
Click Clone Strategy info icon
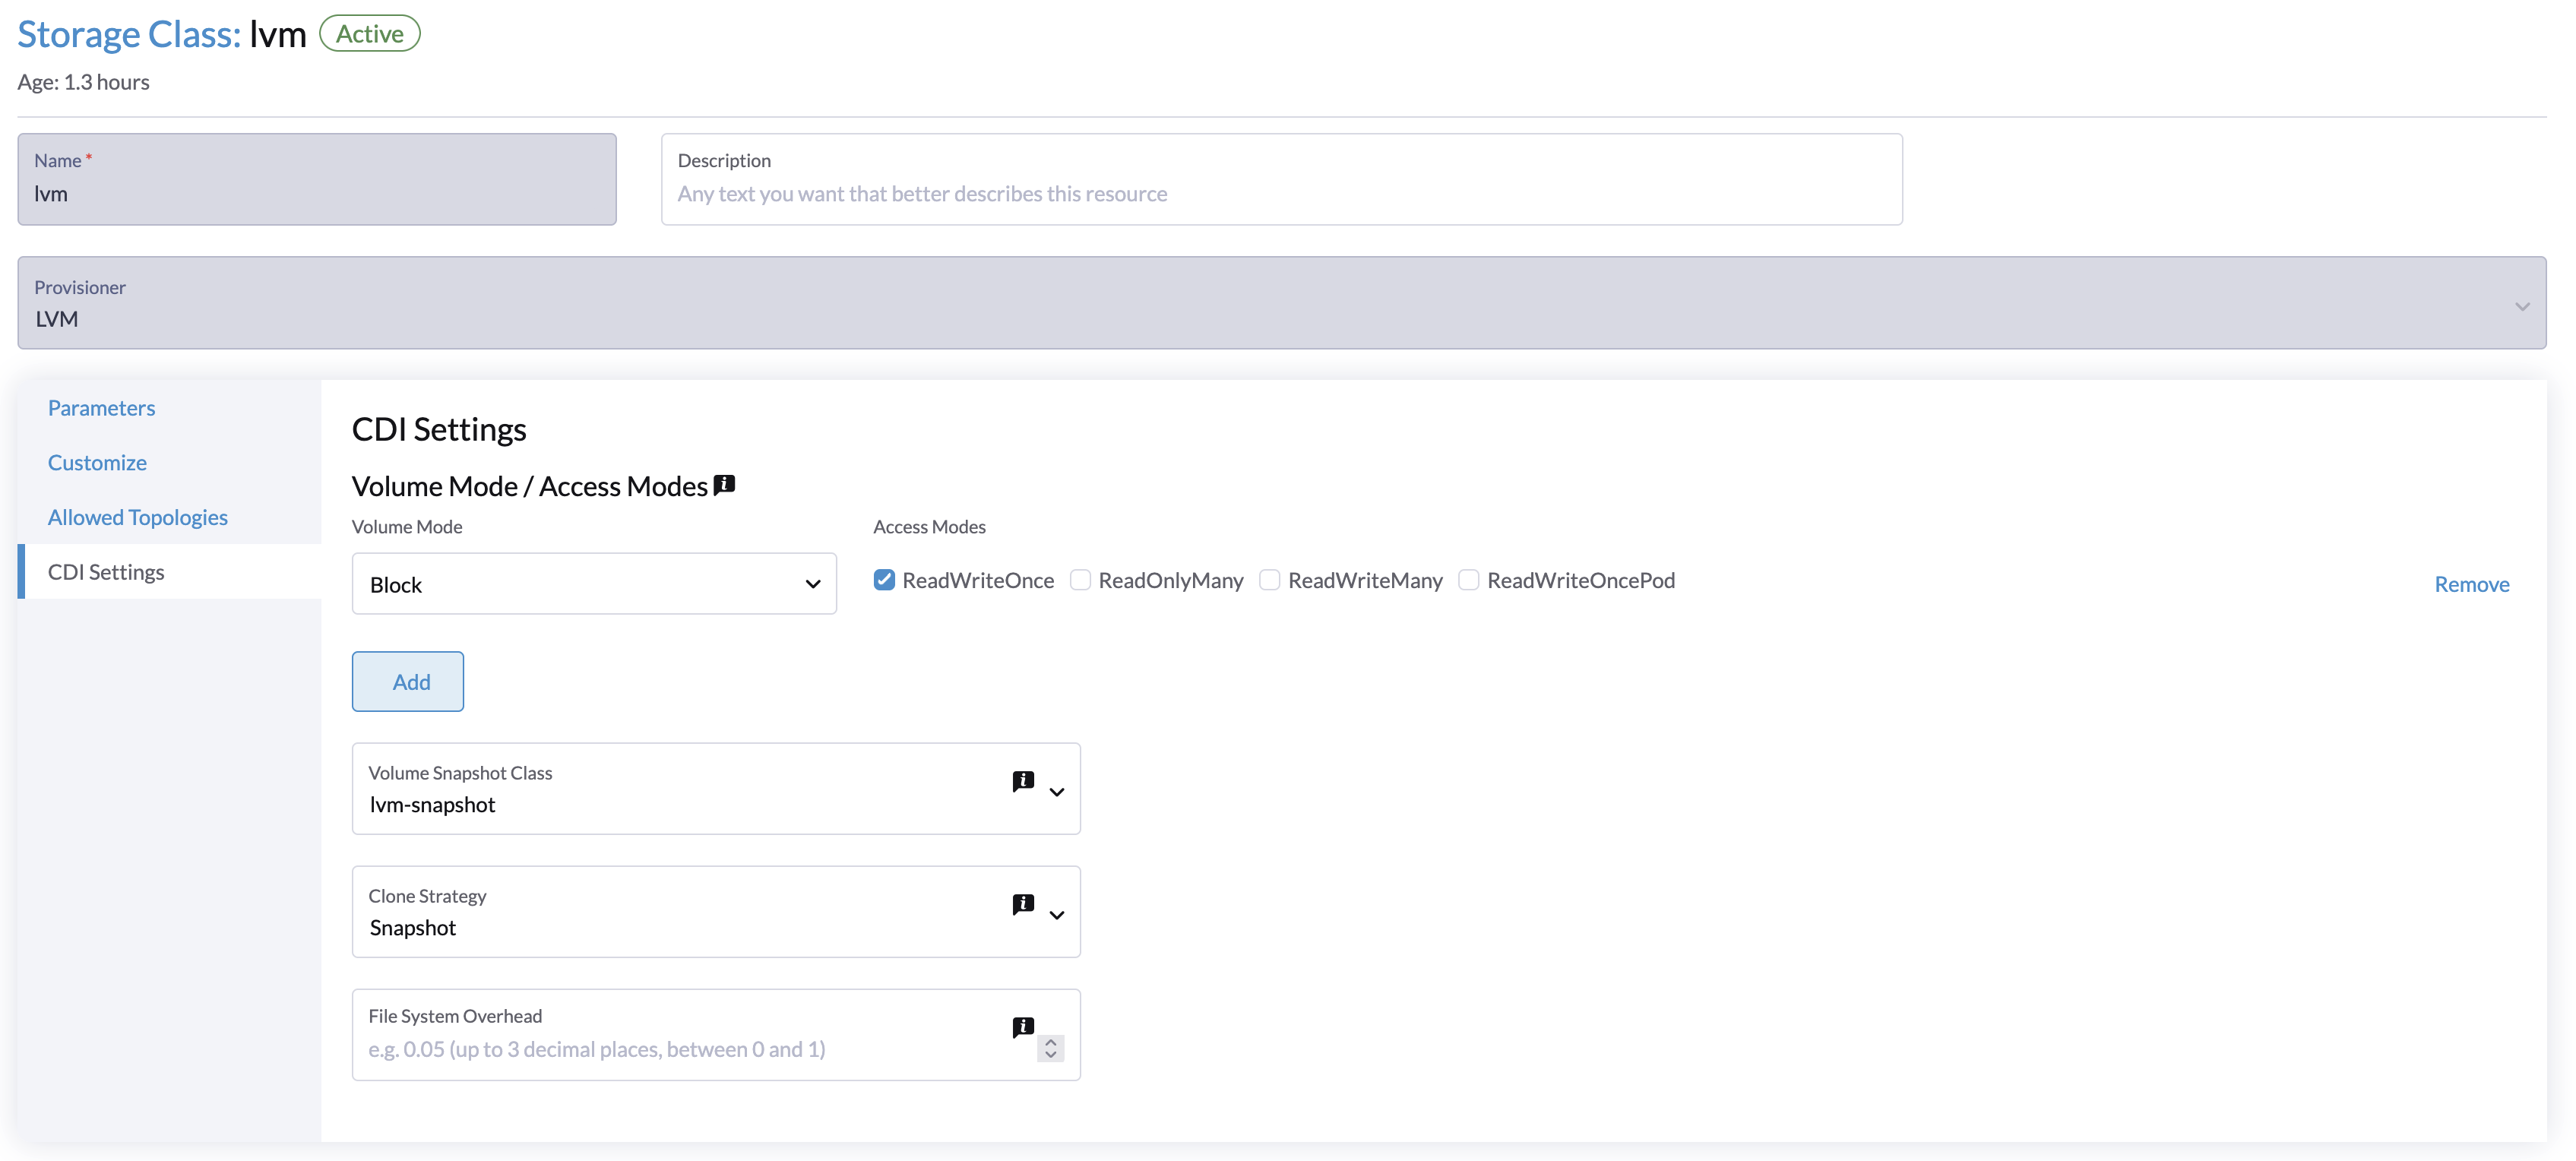1022,904
